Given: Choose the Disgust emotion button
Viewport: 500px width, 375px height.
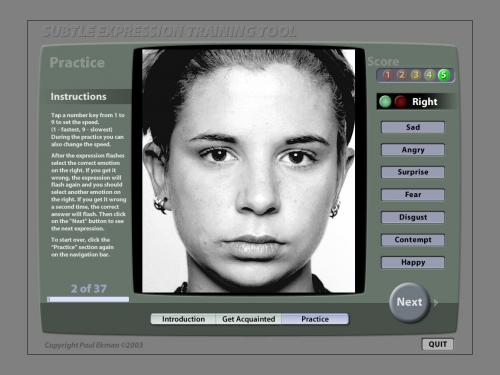Looking at the screenshot, I should click(413, 217).
